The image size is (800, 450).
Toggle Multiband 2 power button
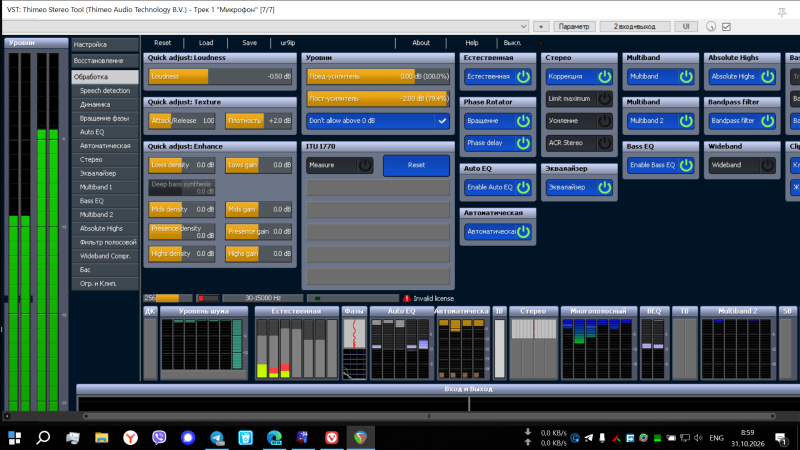[686, 121]
